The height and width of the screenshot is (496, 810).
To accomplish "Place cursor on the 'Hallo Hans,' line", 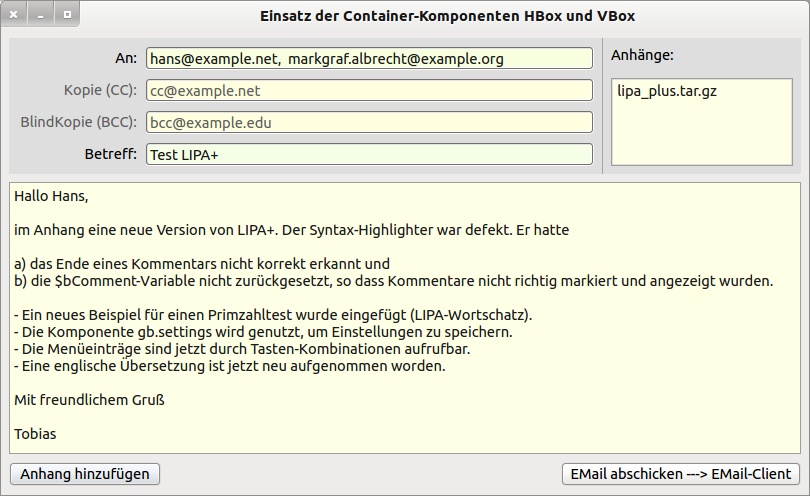I will click(x=59, y=196).
